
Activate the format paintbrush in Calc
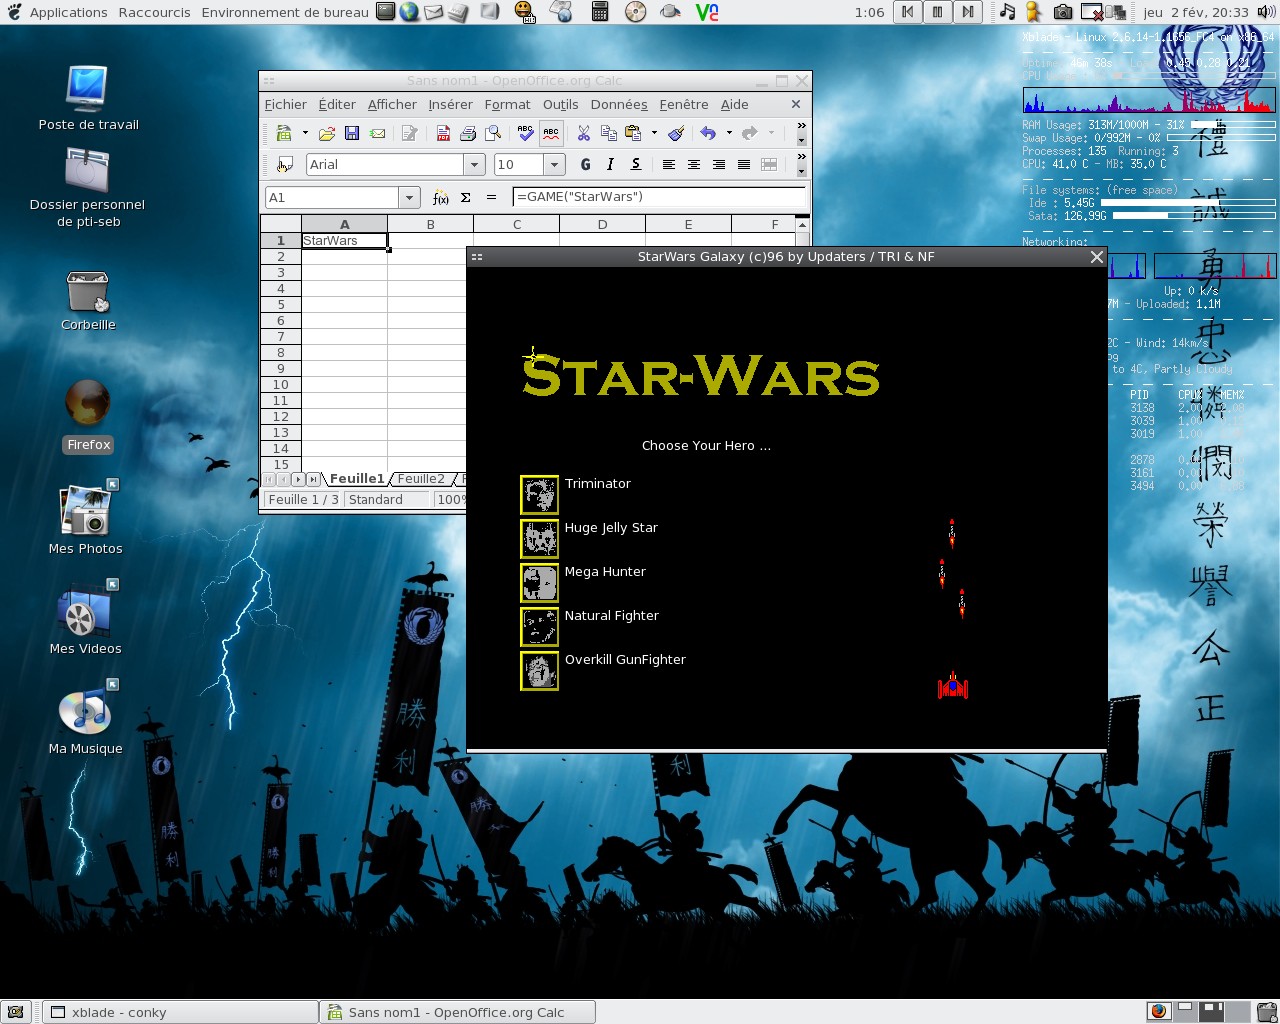pyautogui.click(x=677, y=133)
